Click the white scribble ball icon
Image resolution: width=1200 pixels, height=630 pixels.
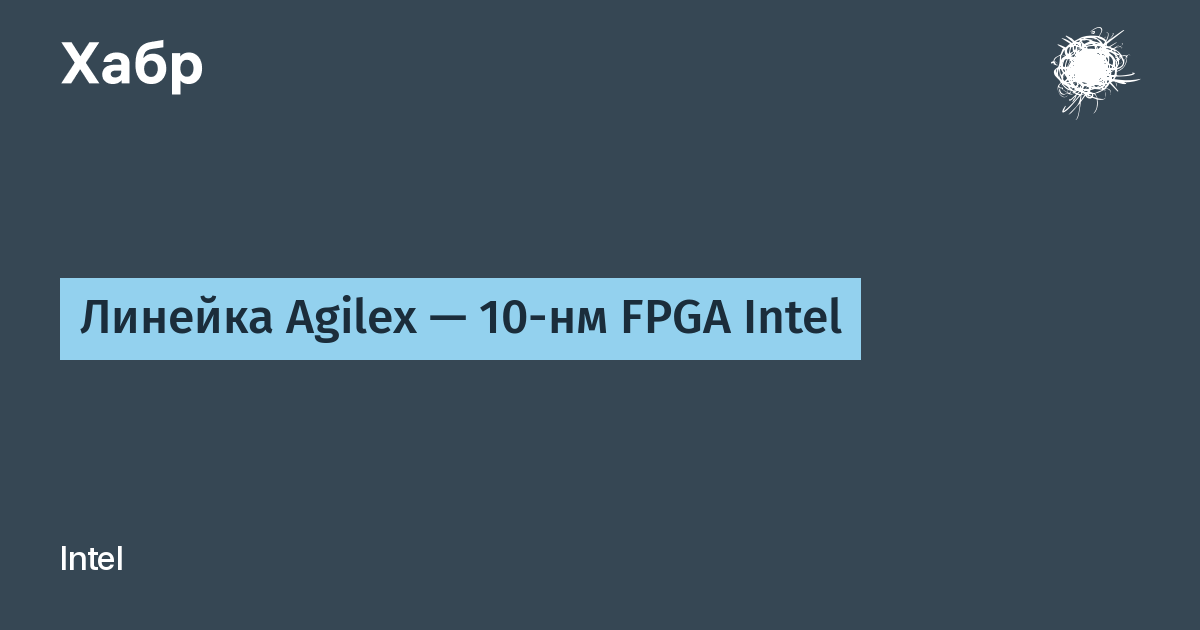[x=1091, y=71]
